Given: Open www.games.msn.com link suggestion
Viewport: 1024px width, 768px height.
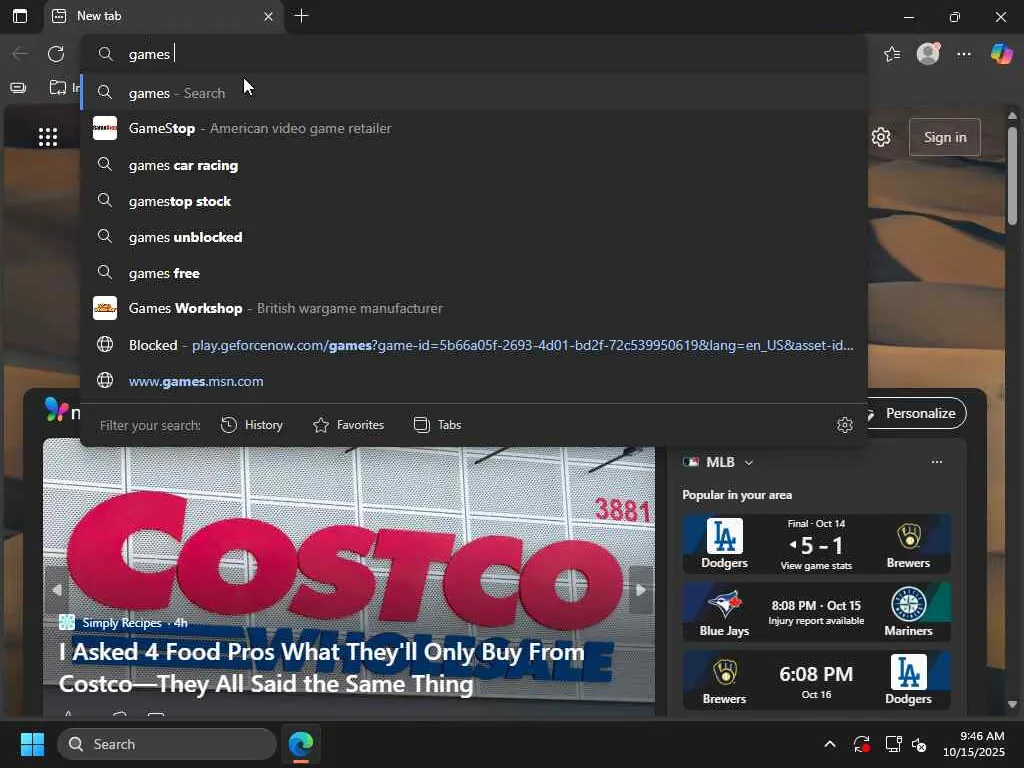Looking at the screenshot, I should click(474, 381).
